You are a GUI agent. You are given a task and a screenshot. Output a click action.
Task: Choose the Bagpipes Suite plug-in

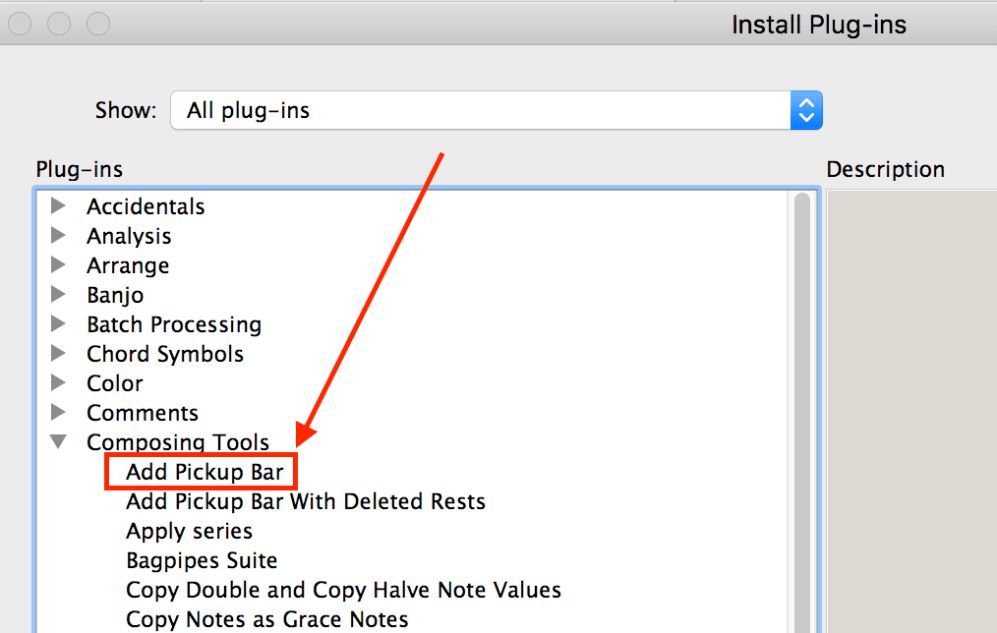pos(201,560)
